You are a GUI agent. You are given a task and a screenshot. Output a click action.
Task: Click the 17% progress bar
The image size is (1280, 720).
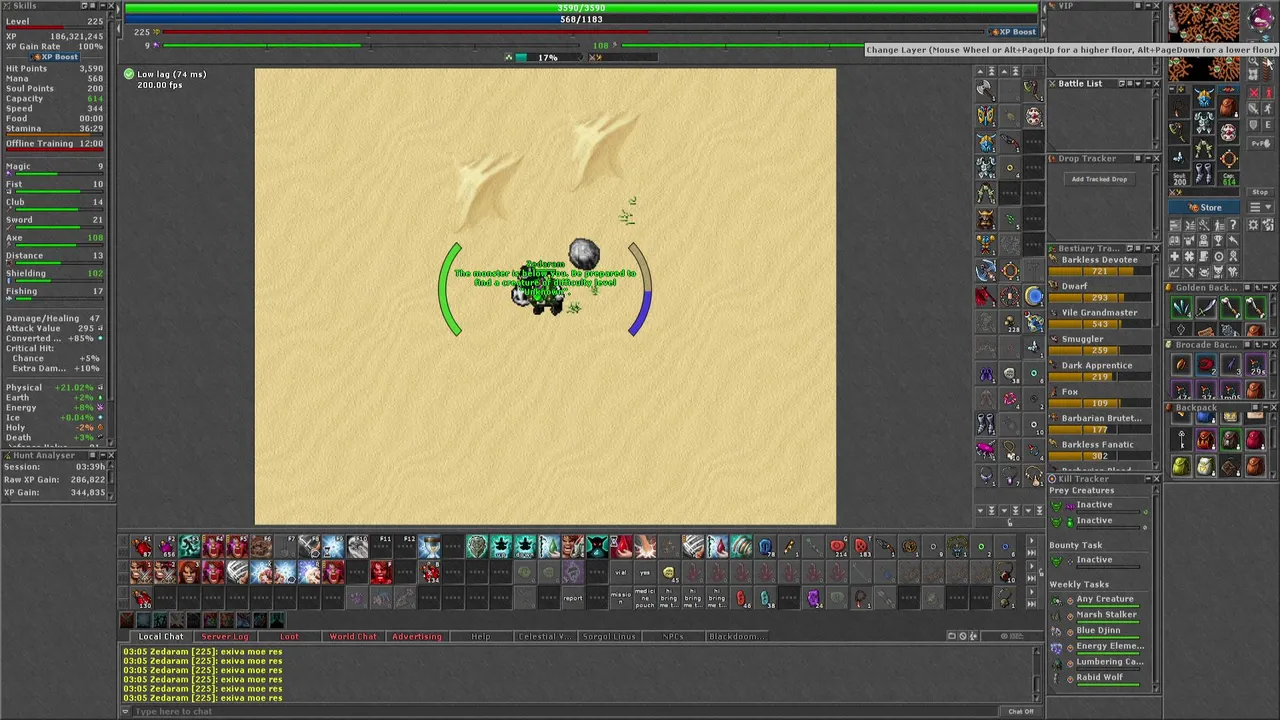pos(548,57)
